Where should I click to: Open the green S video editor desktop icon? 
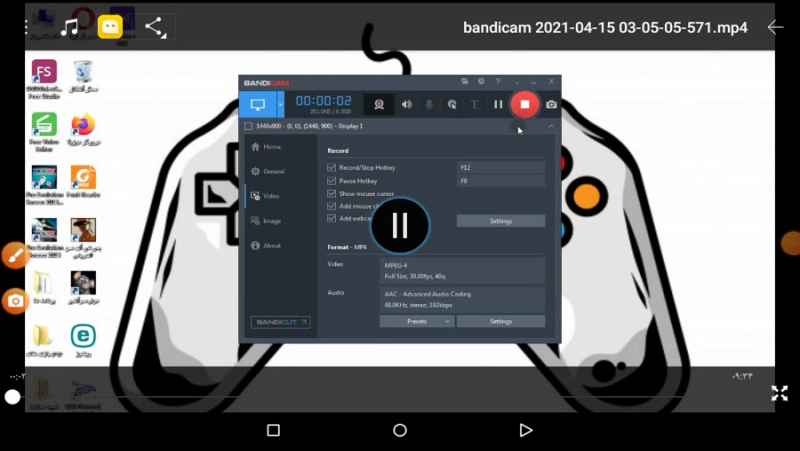click(x=44, y=125)
